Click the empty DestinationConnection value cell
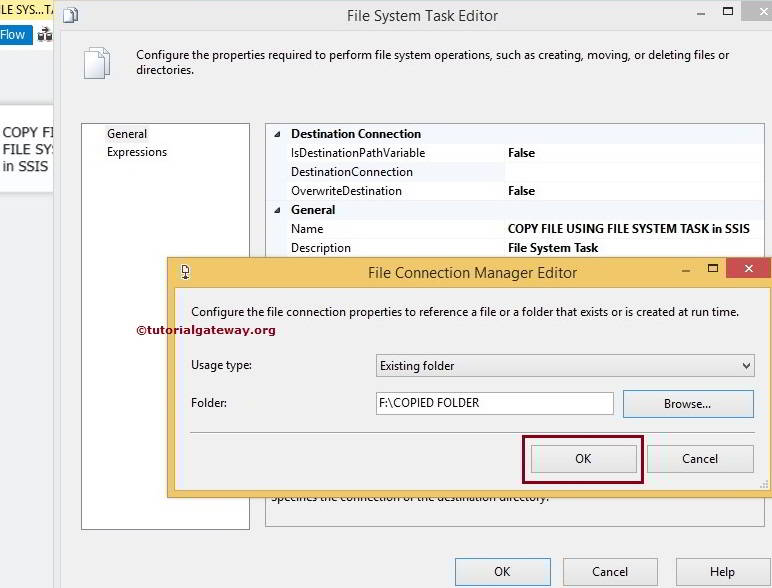Screen dimensions: 772x588 click(634, 172)
